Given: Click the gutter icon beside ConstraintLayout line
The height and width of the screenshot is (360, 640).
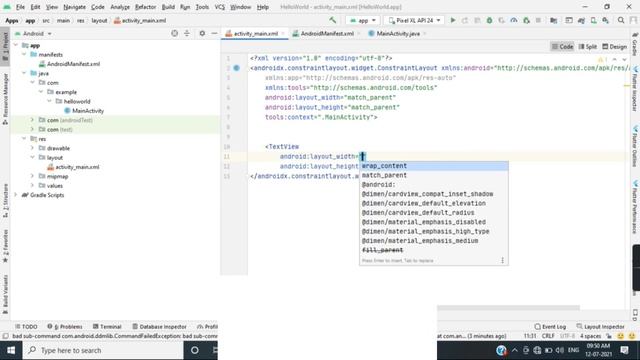Looking at the screenshot, I should click(x=237, y=68).
